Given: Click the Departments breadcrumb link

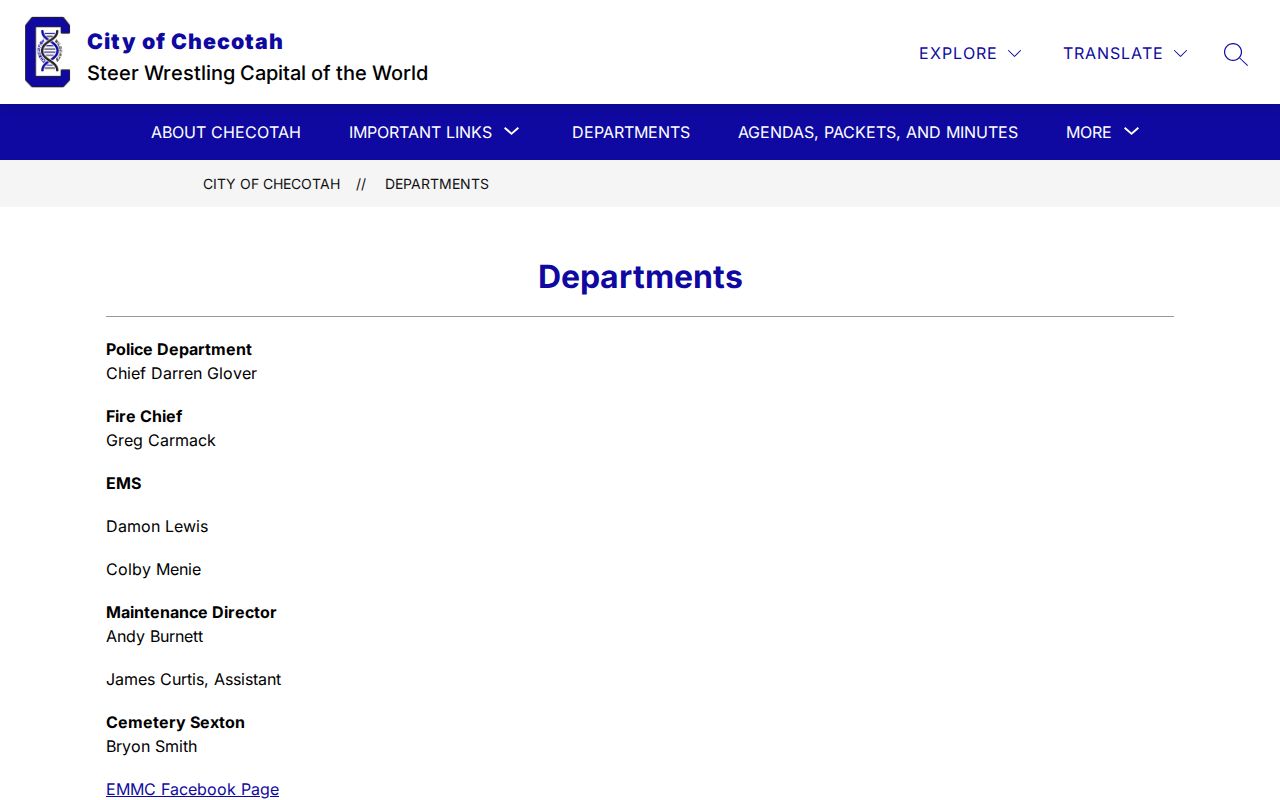Looking at the screenshot, I should tap(437, 184).
